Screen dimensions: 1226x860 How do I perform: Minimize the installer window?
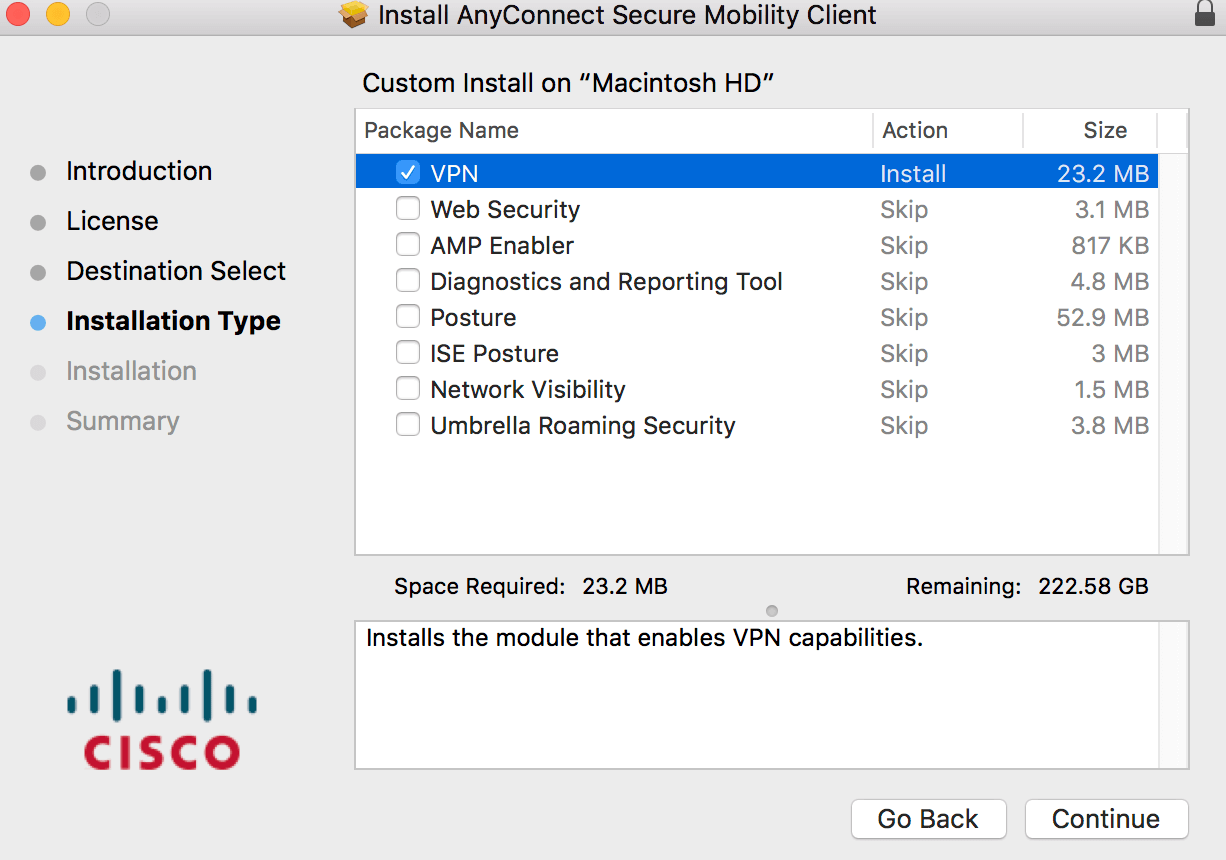click(58, 15)
